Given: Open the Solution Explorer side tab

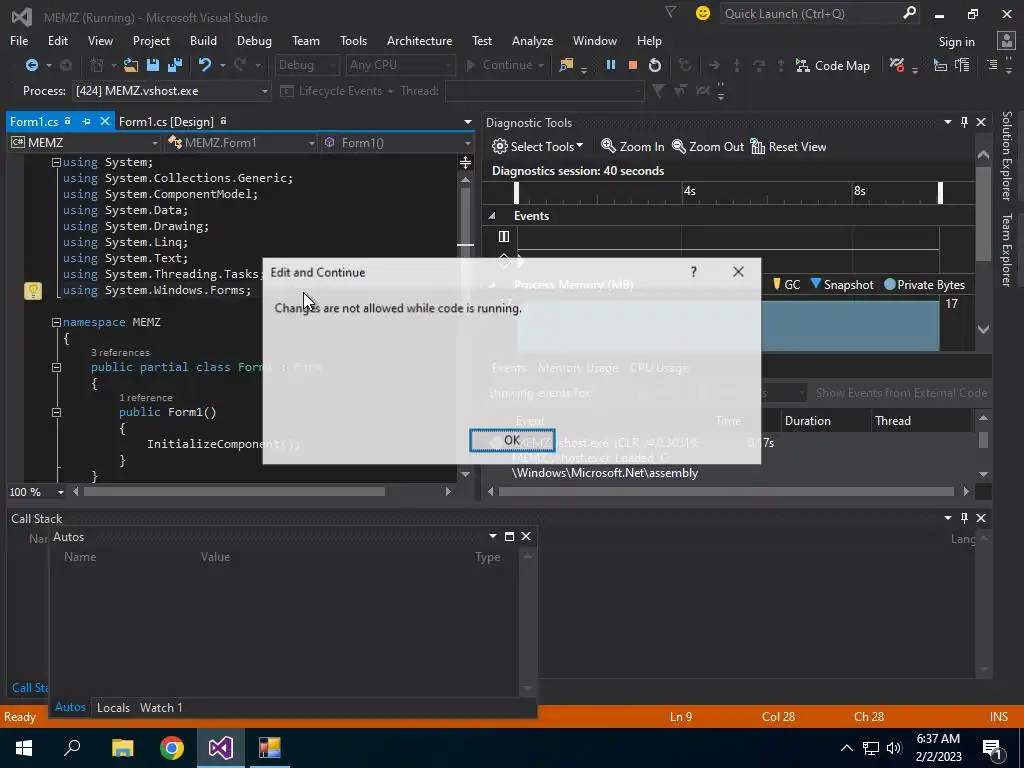Looking at the screenshot, I should click(x=1006, y=156).
